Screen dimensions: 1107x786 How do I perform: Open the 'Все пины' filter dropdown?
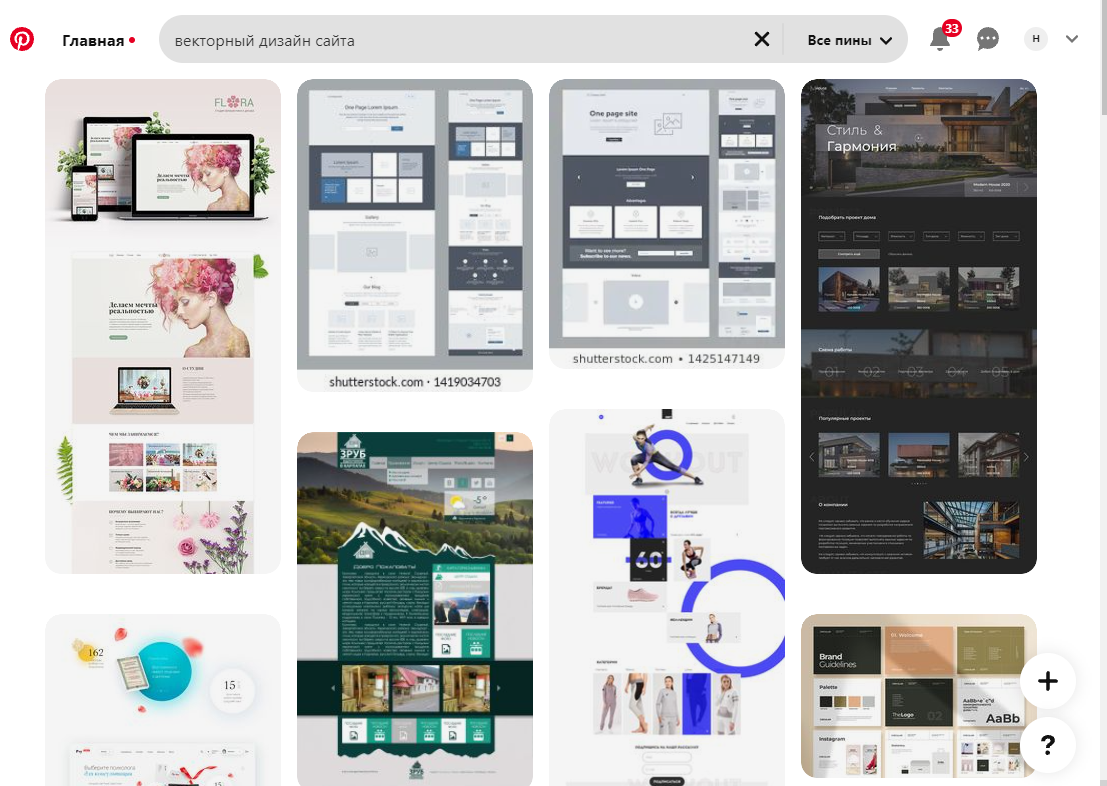point(849,40)
